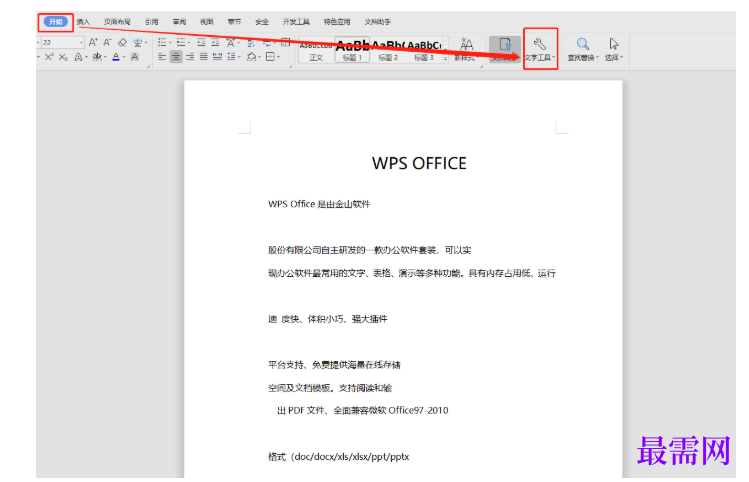Viewport: 749px width, 482px height.
Task: Open the font size dropdown showing 22
Action: point(82,43)
